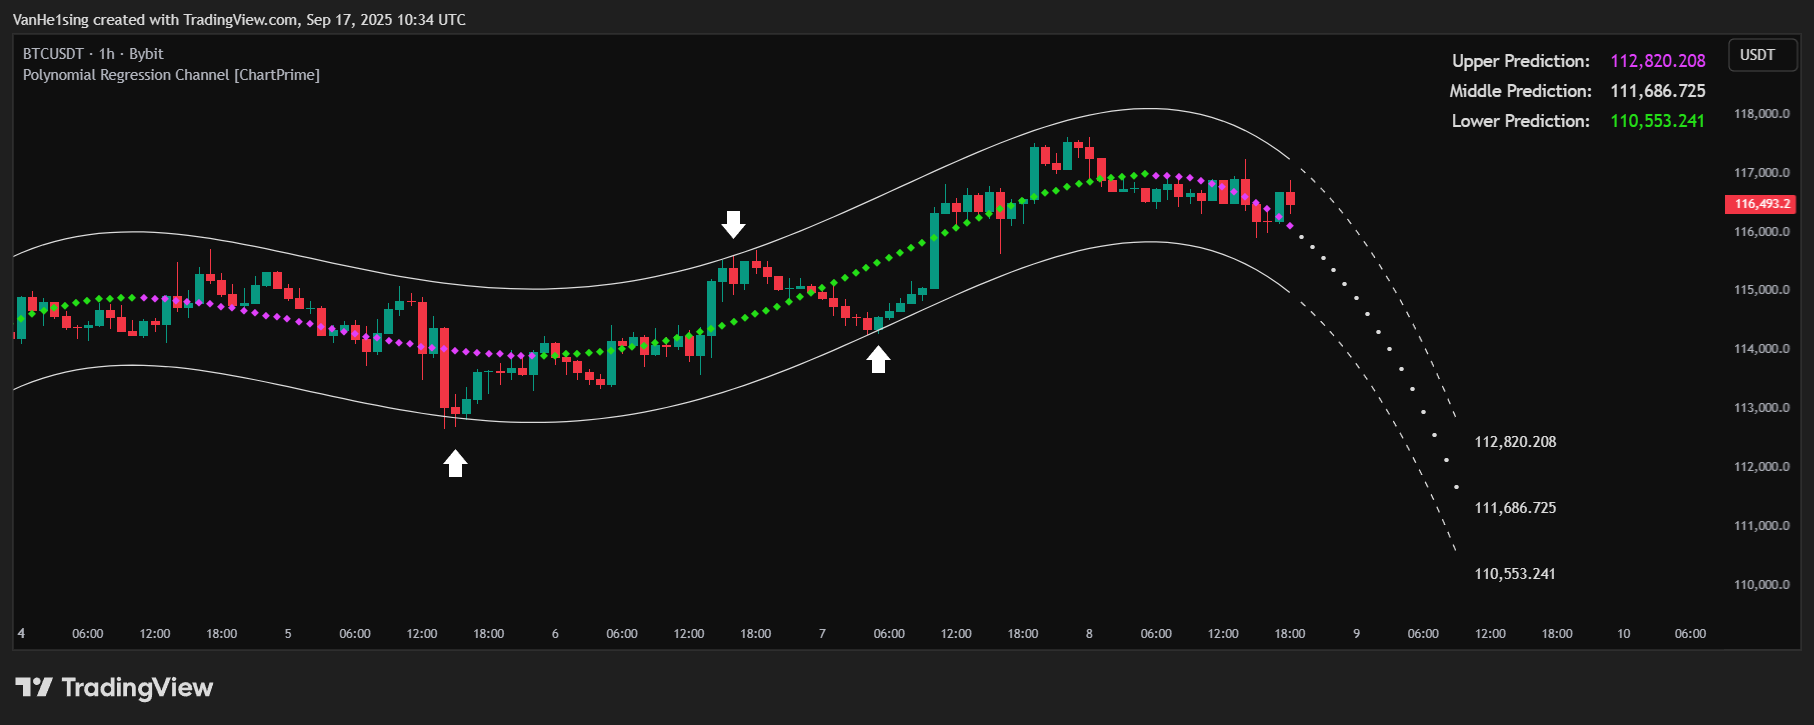Click the TradingView wordmark text
1814x725 pixels.
[137, 688]
